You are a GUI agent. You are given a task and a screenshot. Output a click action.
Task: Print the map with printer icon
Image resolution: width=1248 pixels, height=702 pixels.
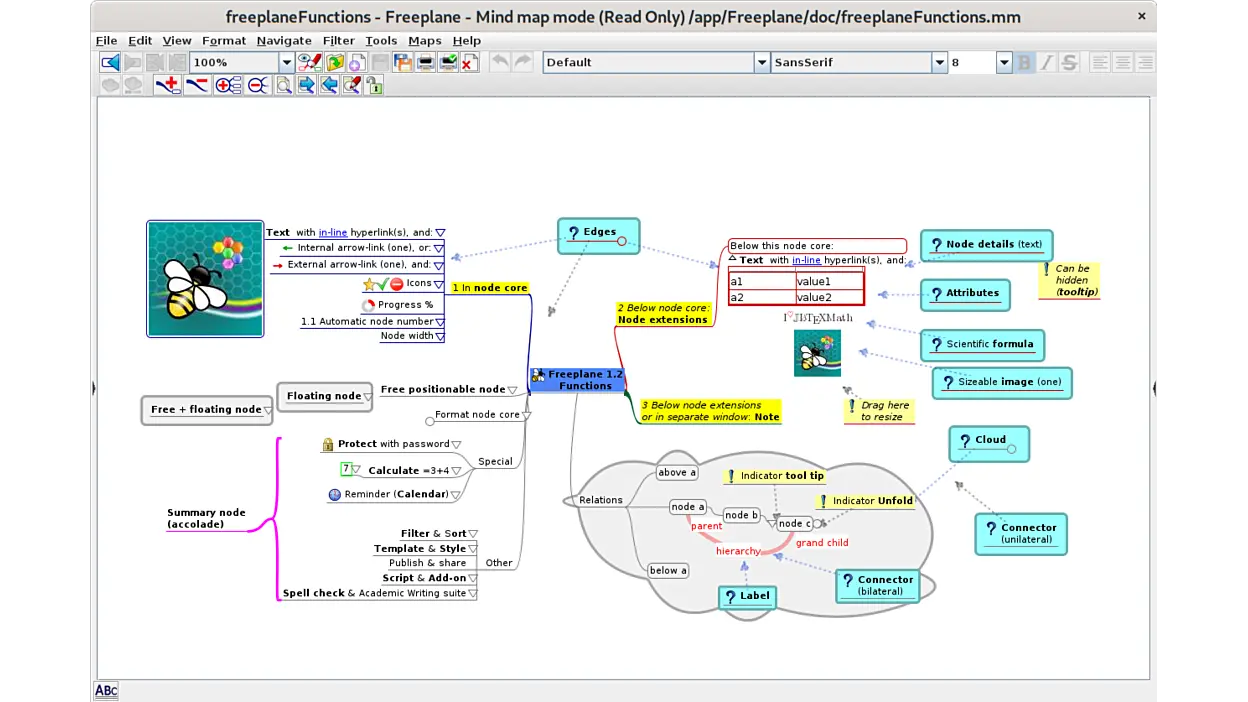click(425, 62)
